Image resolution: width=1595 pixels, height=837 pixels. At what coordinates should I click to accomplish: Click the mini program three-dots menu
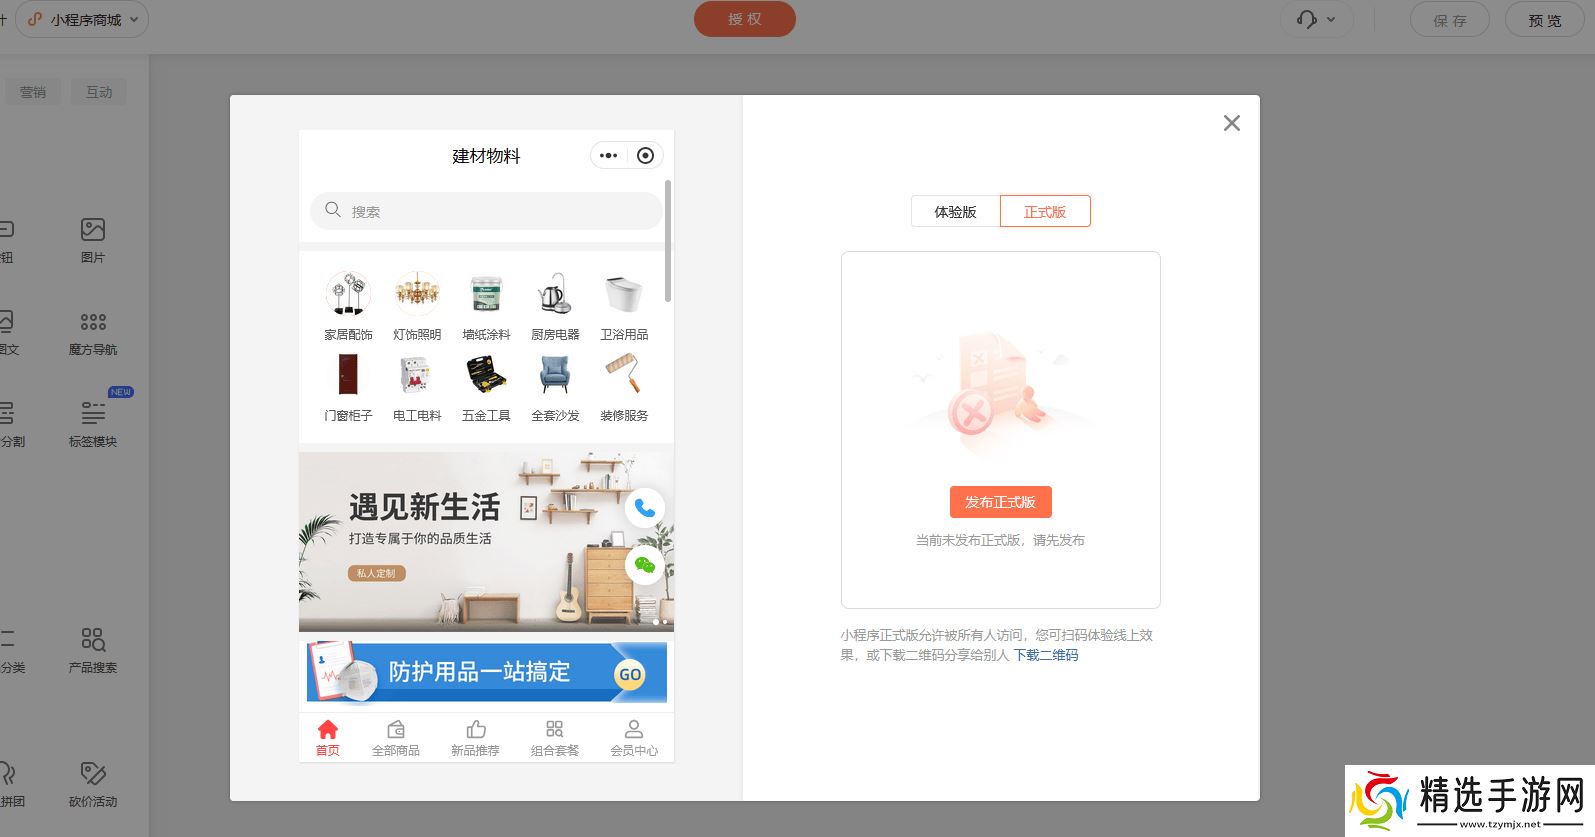pyautogui.click(x=609, y=156)
